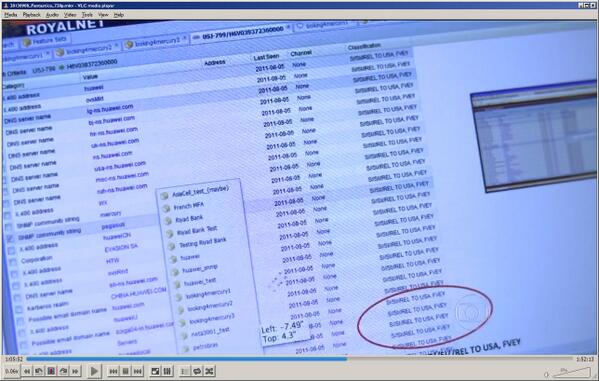Screen dimensions: 599x381
Task: Open the Audio menu
Action: point(52,15)
